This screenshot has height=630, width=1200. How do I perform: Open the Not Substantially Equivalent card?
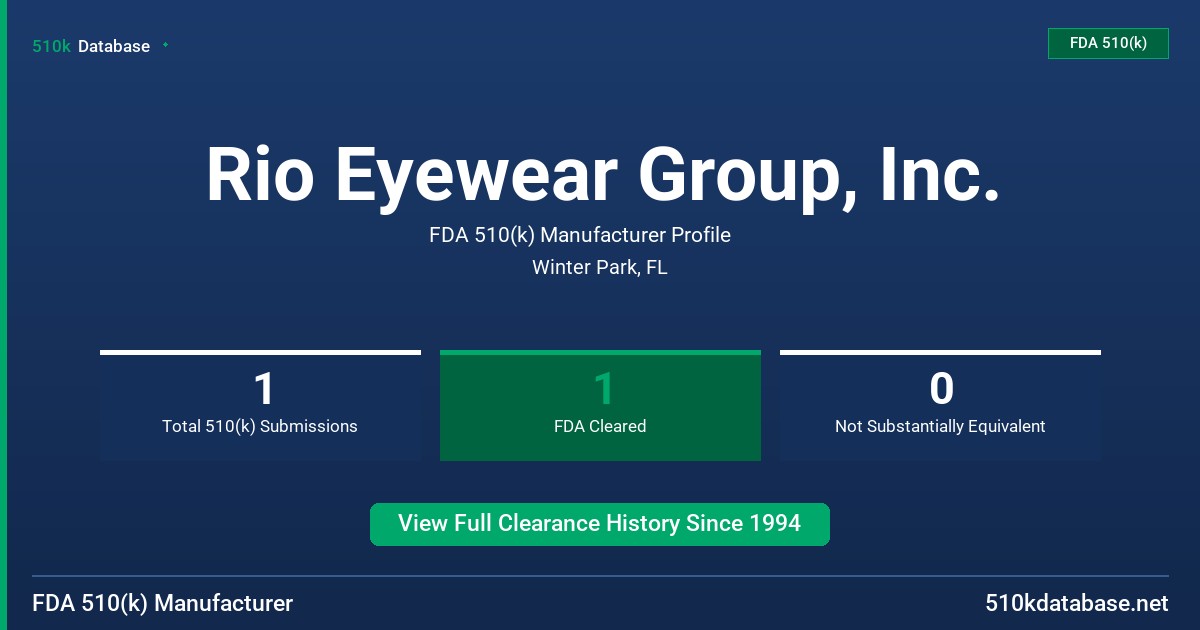pyautogui.click(x=940, y=405)
